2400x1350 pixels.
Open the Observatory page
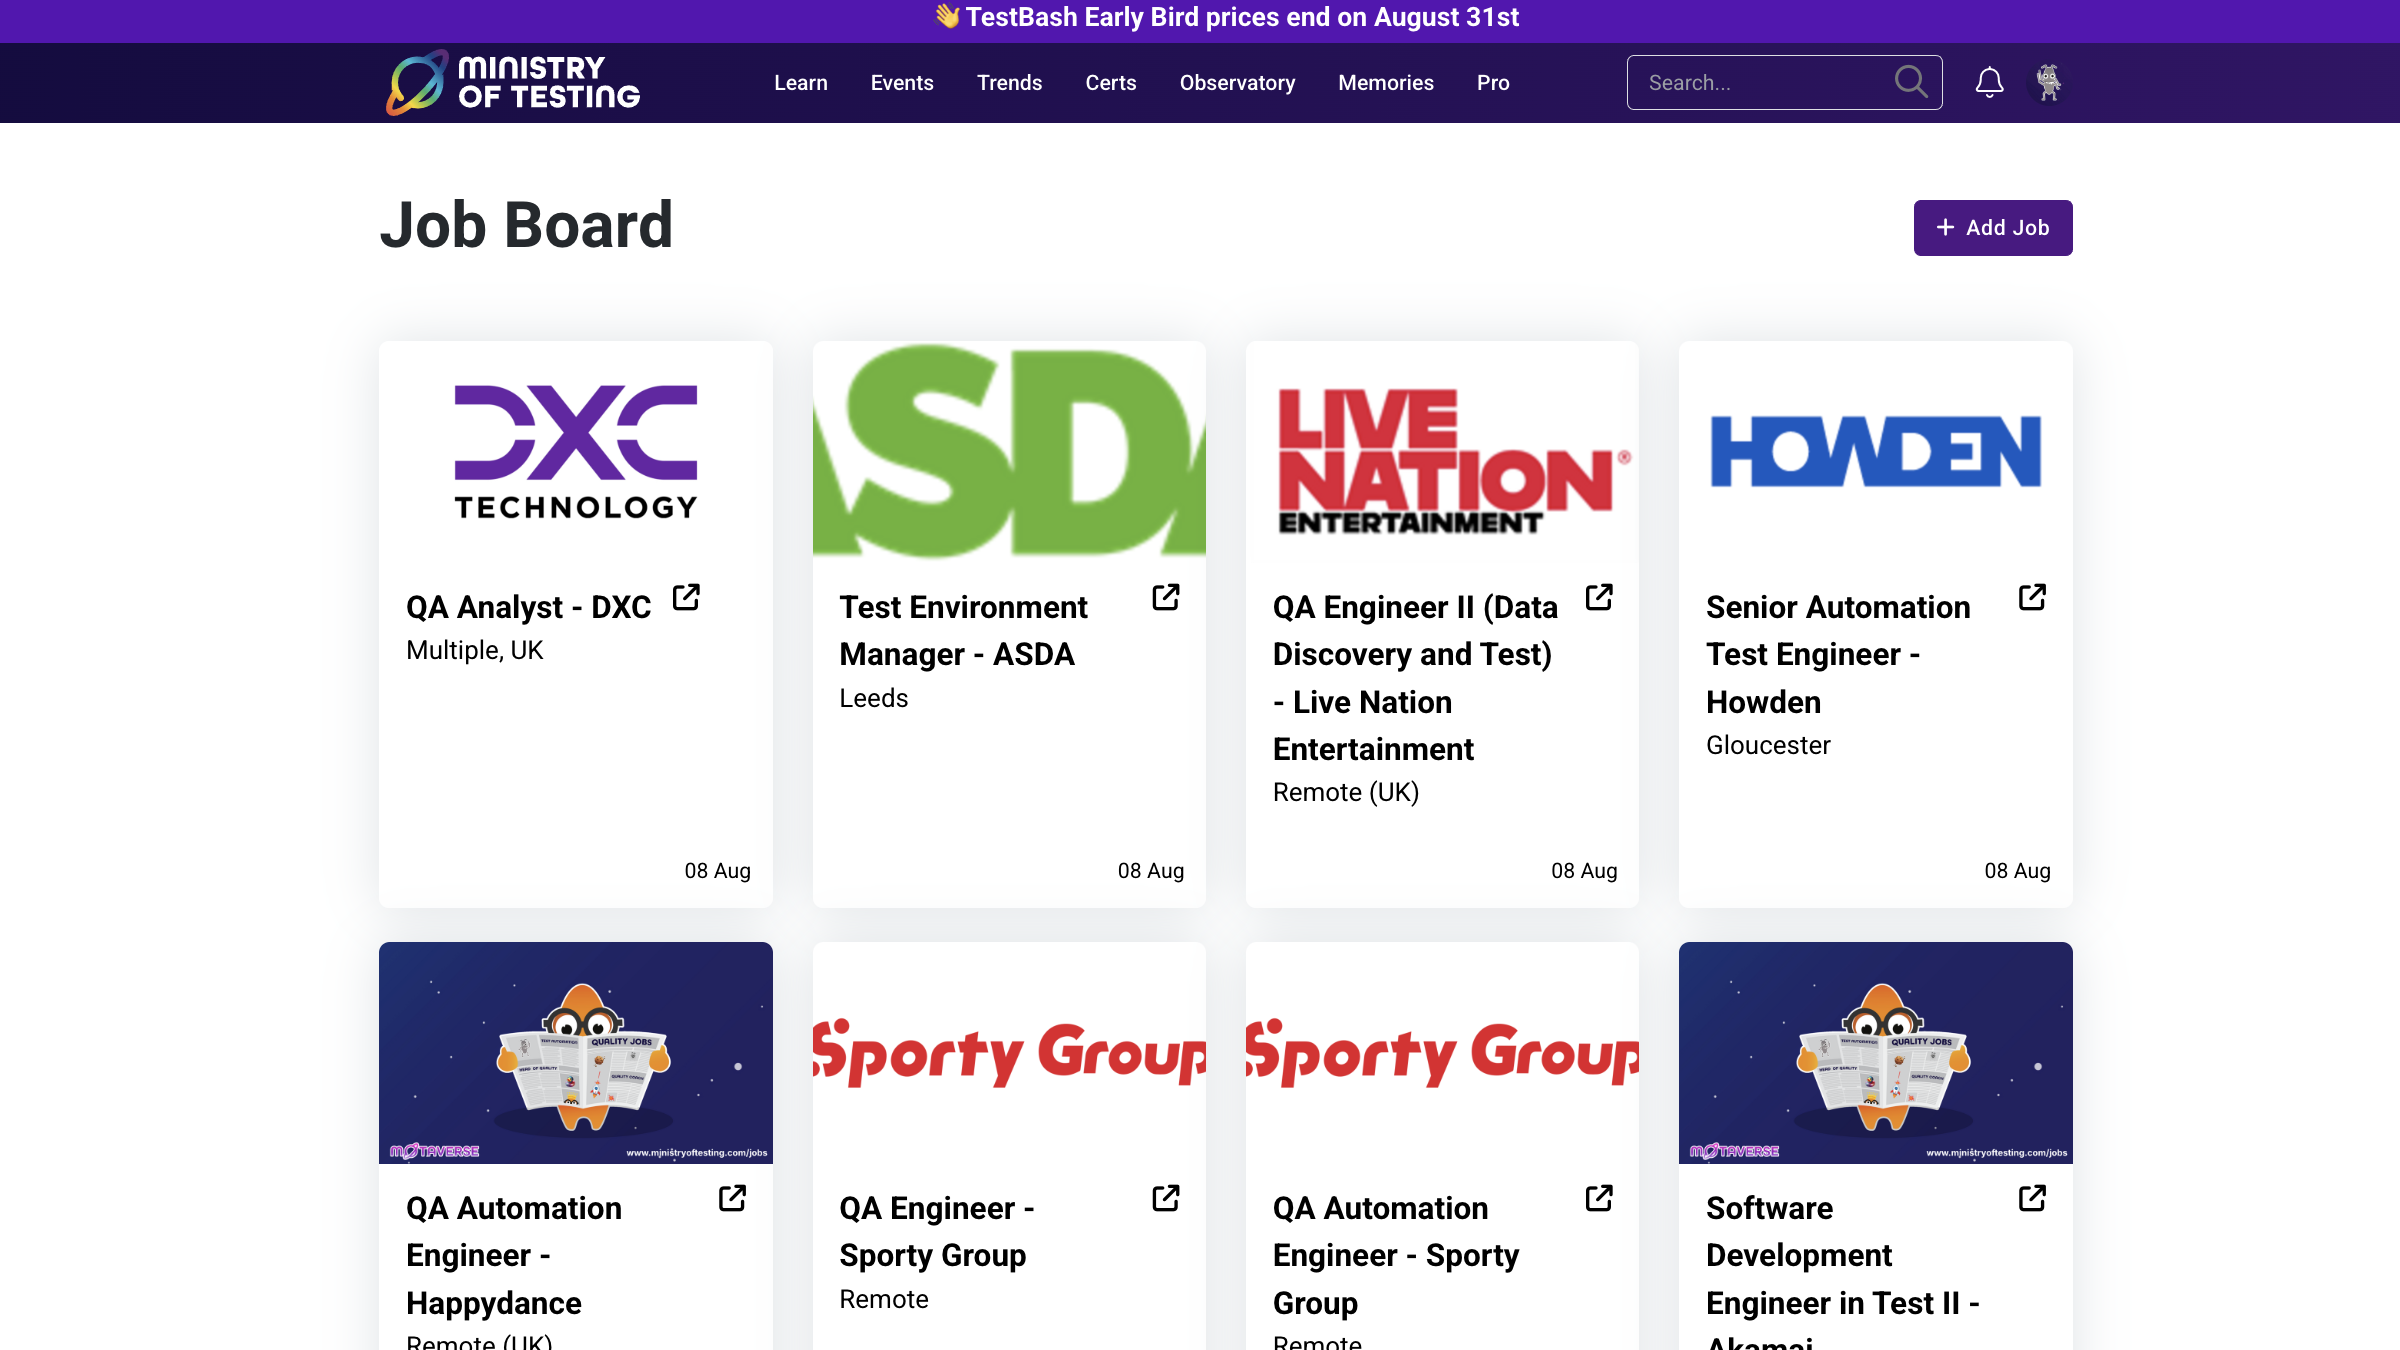coord(1237,83)
